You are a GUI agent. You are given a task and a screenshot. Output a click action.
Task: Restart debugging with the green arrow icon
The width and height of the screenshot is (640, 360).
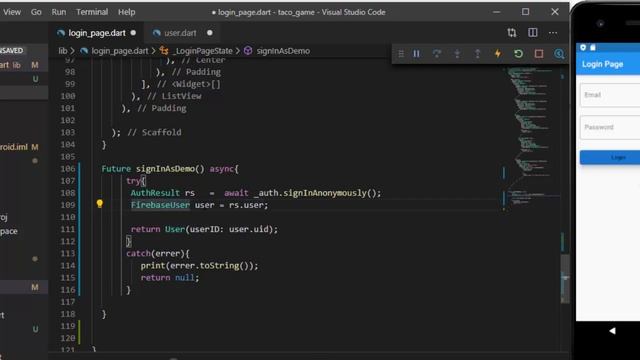(518, 53)
